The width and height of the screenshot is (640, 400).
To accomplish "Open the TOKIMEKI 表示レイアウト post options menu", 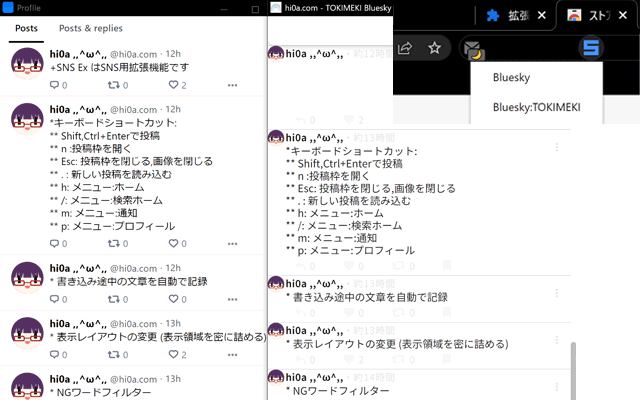I will 557,340.
